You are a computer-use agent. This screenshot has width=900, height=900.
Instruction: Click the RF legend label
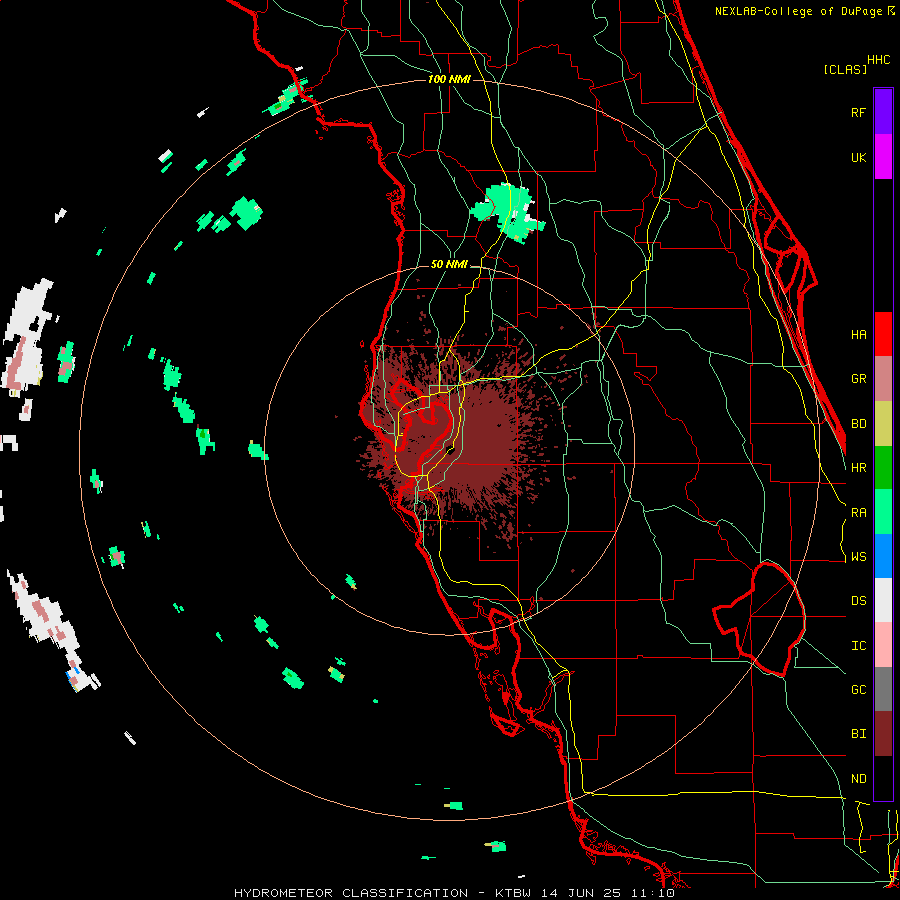pos(858,112)
